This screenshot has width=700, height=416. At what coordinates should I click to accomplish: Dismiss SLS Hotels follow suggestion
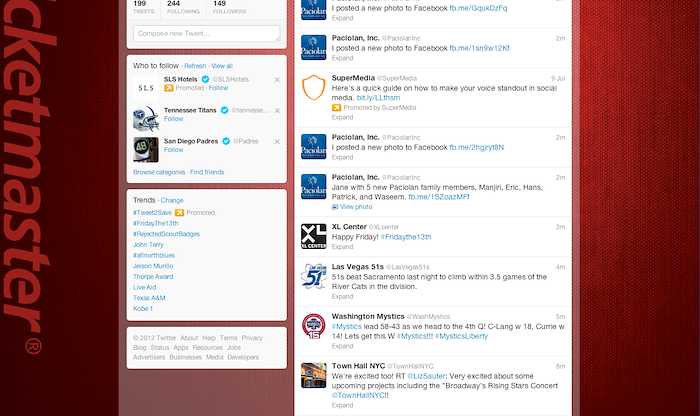277,79
